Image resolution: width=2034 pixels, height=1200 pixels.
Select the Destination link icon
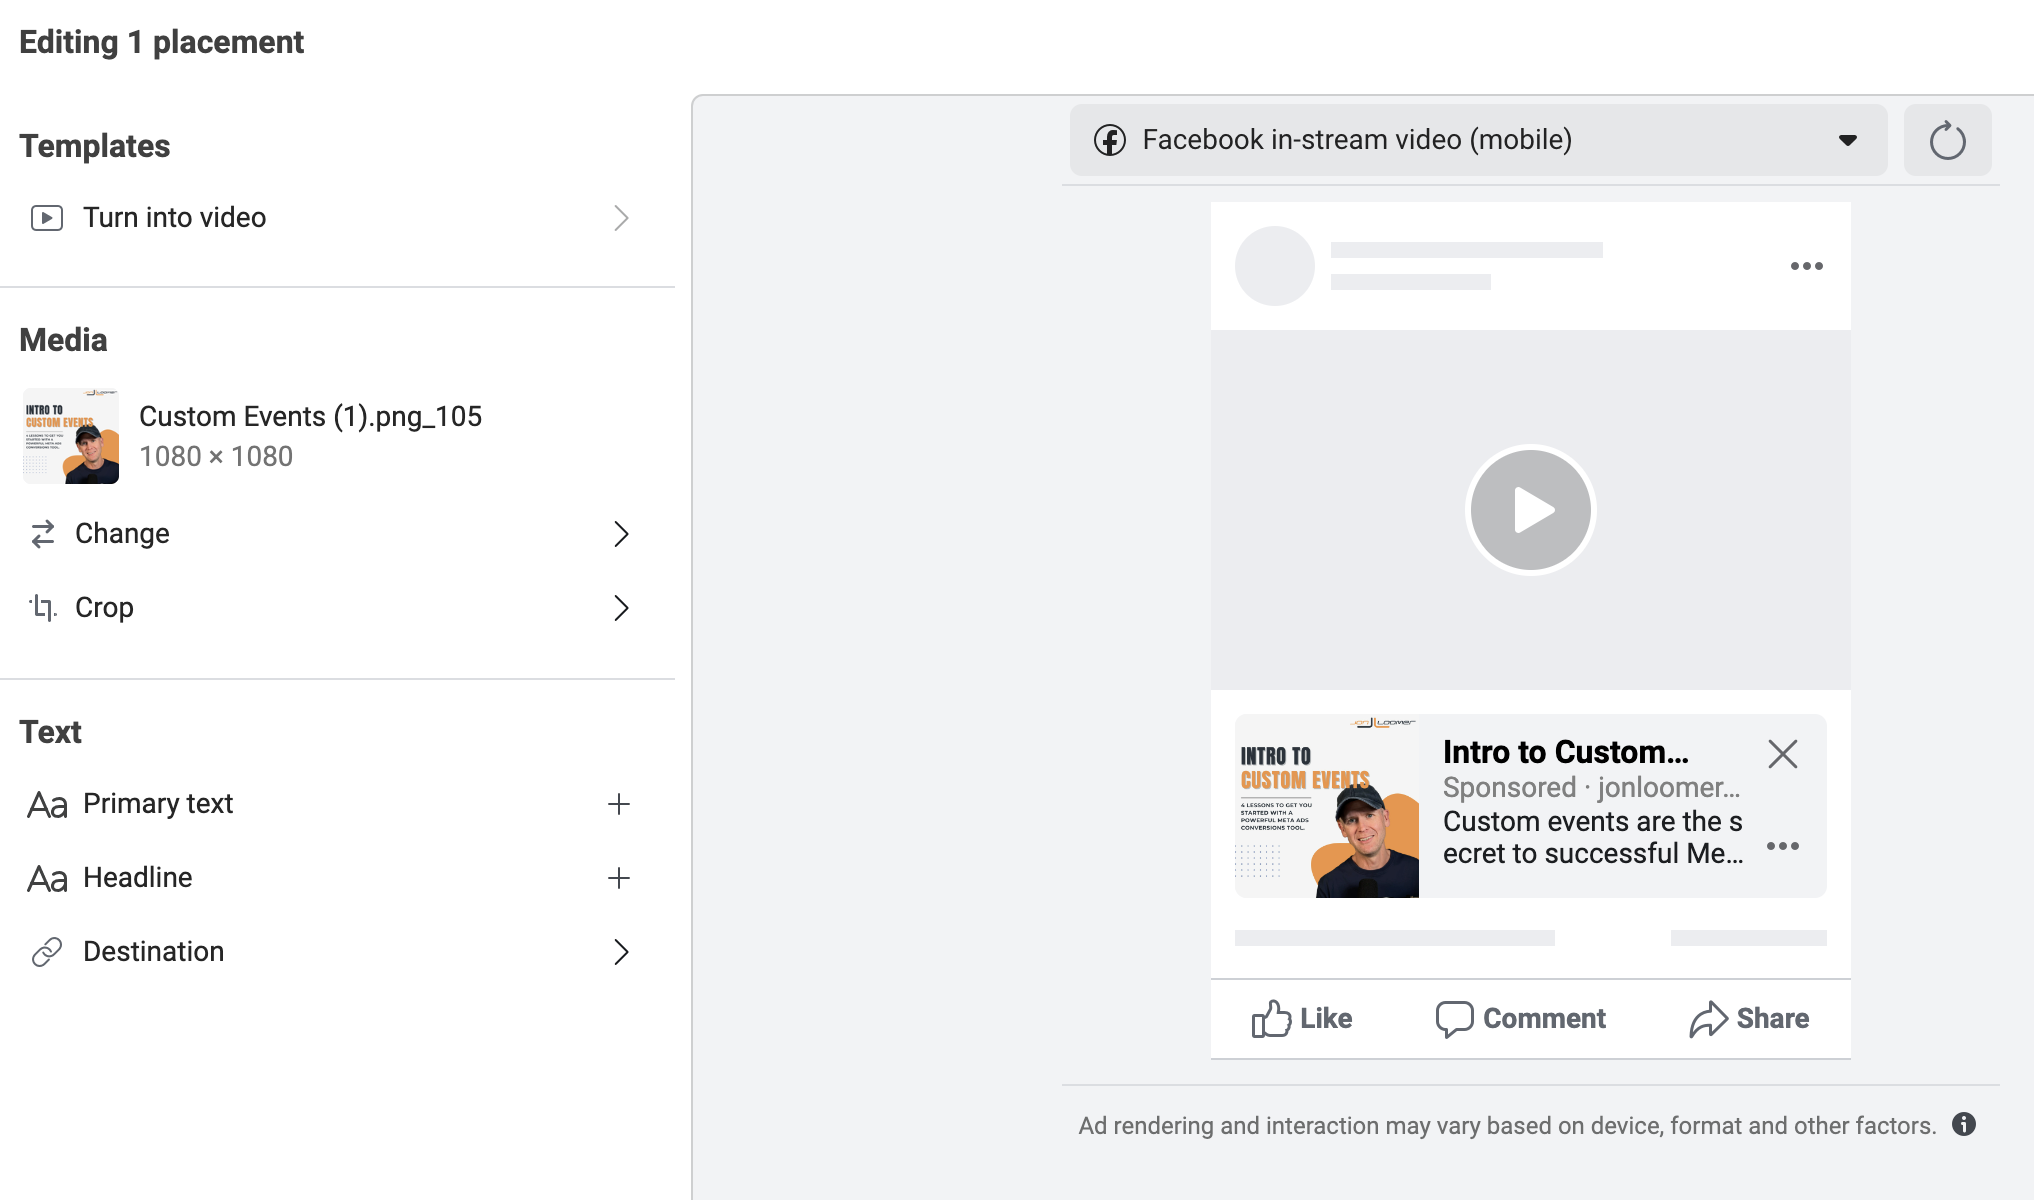[x=46, y=951]
